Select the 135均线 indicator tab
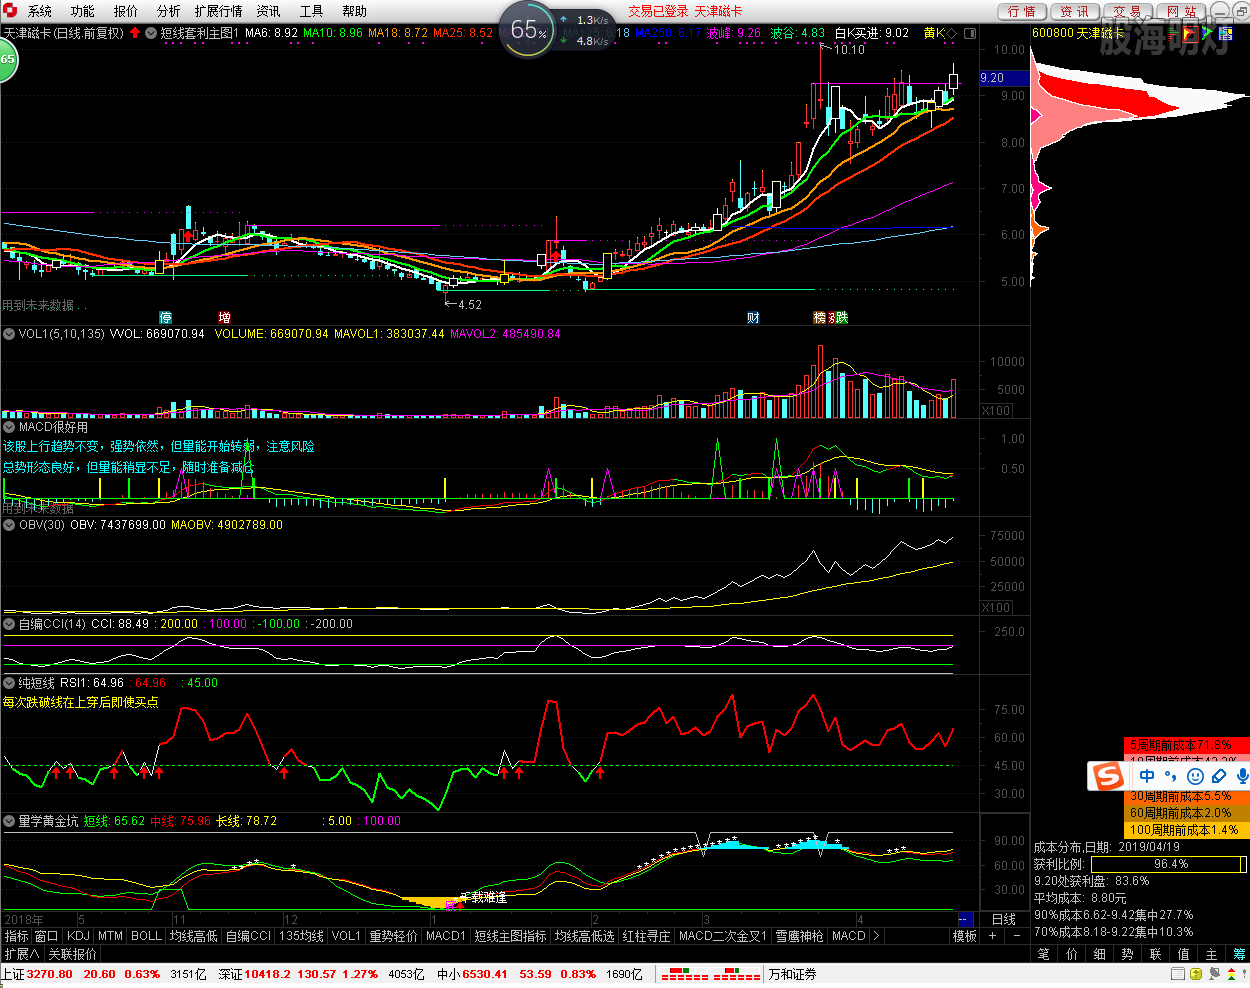The image size is (1250, 988). [x=302, y=936]
